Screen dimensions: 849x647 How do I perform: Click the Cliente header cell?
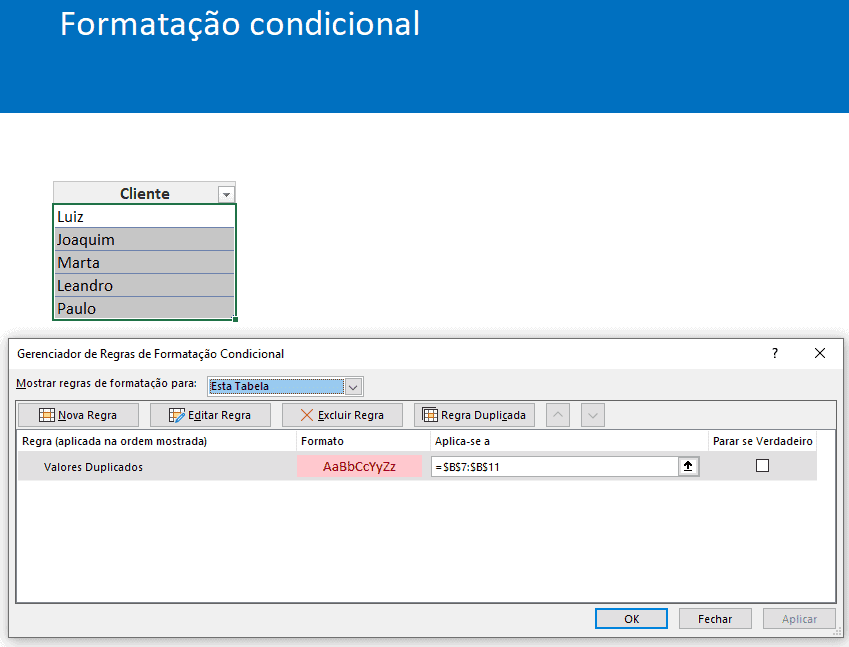point(145,193)
